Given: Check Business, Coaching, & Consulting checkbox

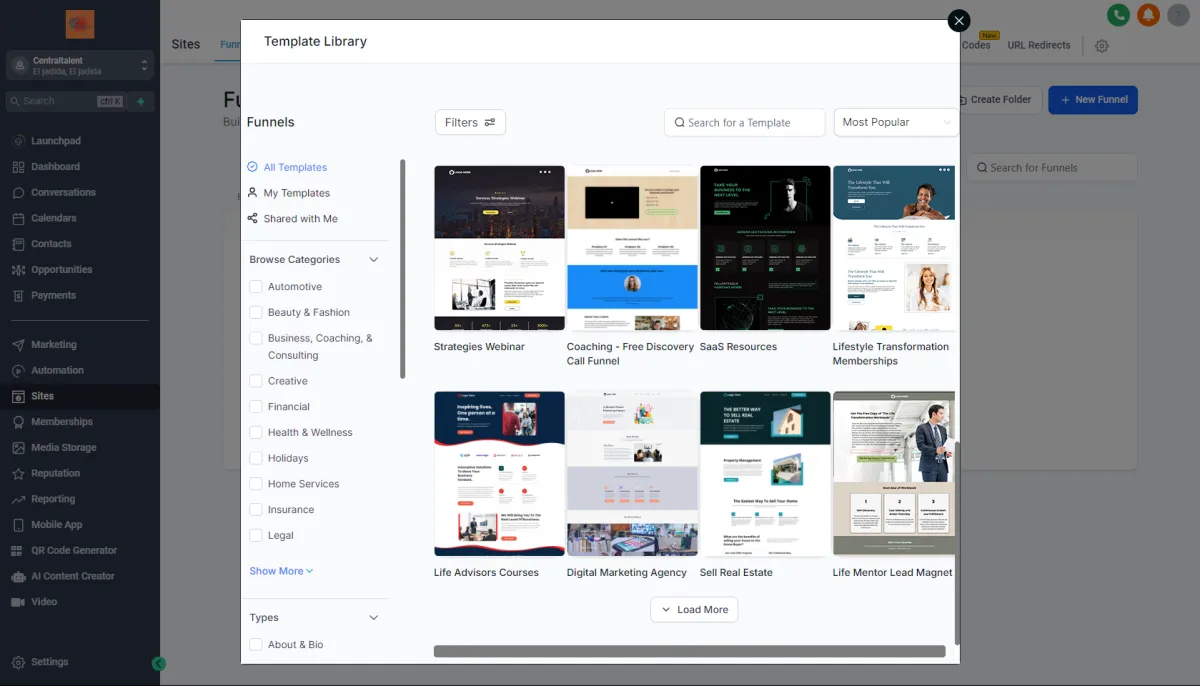Looking at the screenshot, I should (x=256, y=339).
